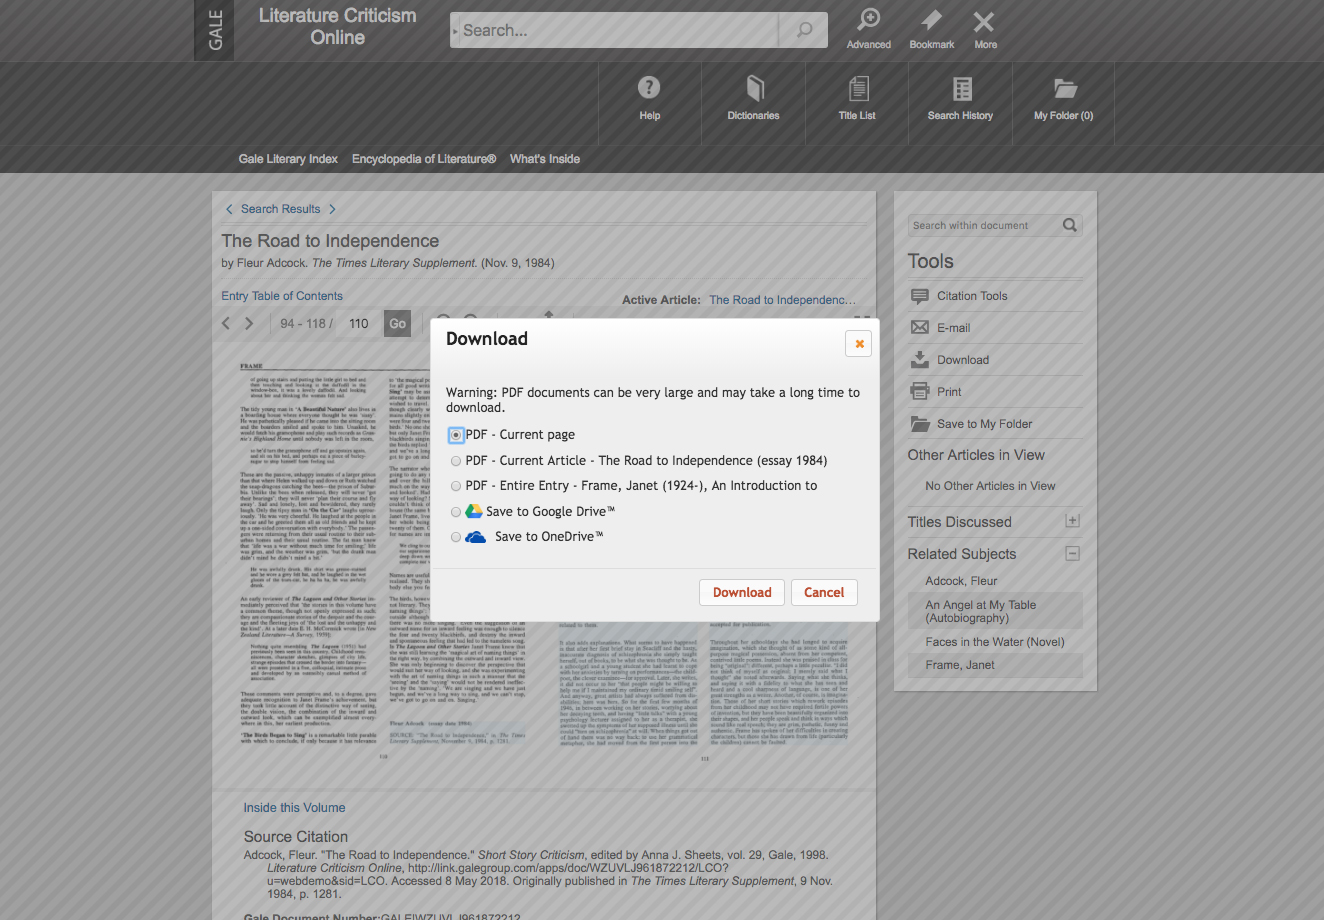Click the Print printer icon
Screen dimensions: 1324x920
tap(920, 391)
